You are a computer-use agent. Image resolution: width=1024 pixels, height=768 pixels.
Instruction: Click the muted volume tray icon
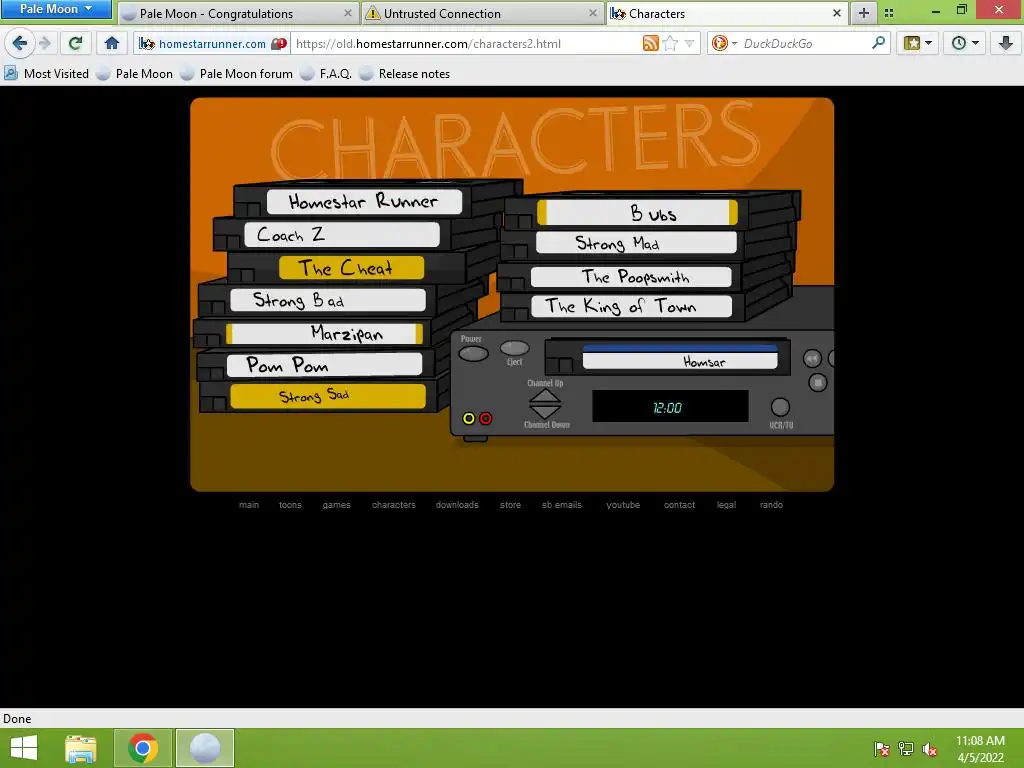pos(930,749)
